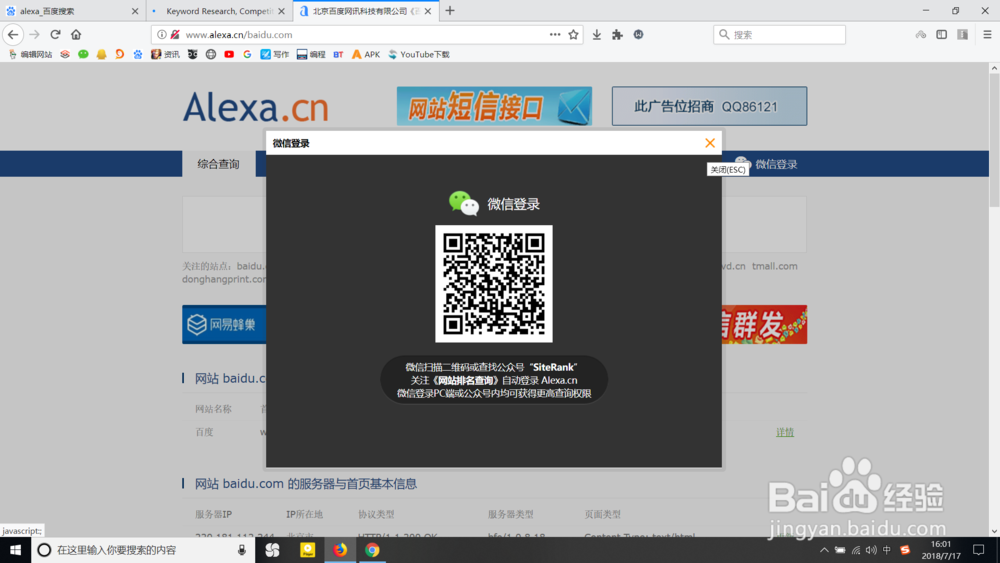Click the 此广告位招商 banner

[709, 106]
